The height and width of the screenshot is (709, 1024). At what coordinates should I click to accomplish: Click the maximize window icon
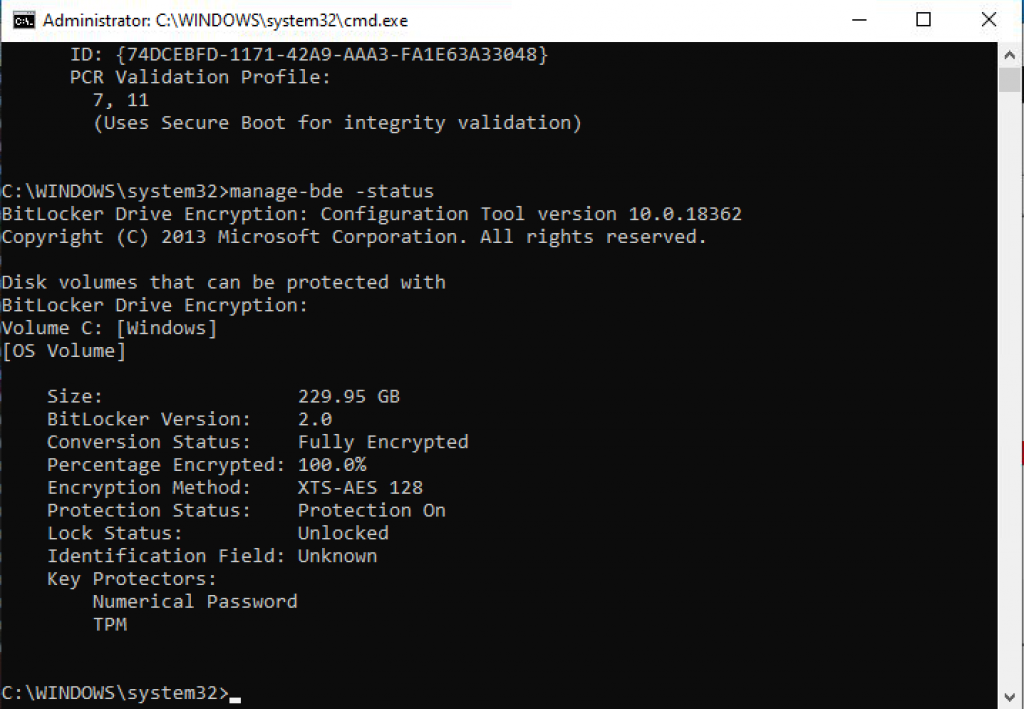tap(923, 19)
